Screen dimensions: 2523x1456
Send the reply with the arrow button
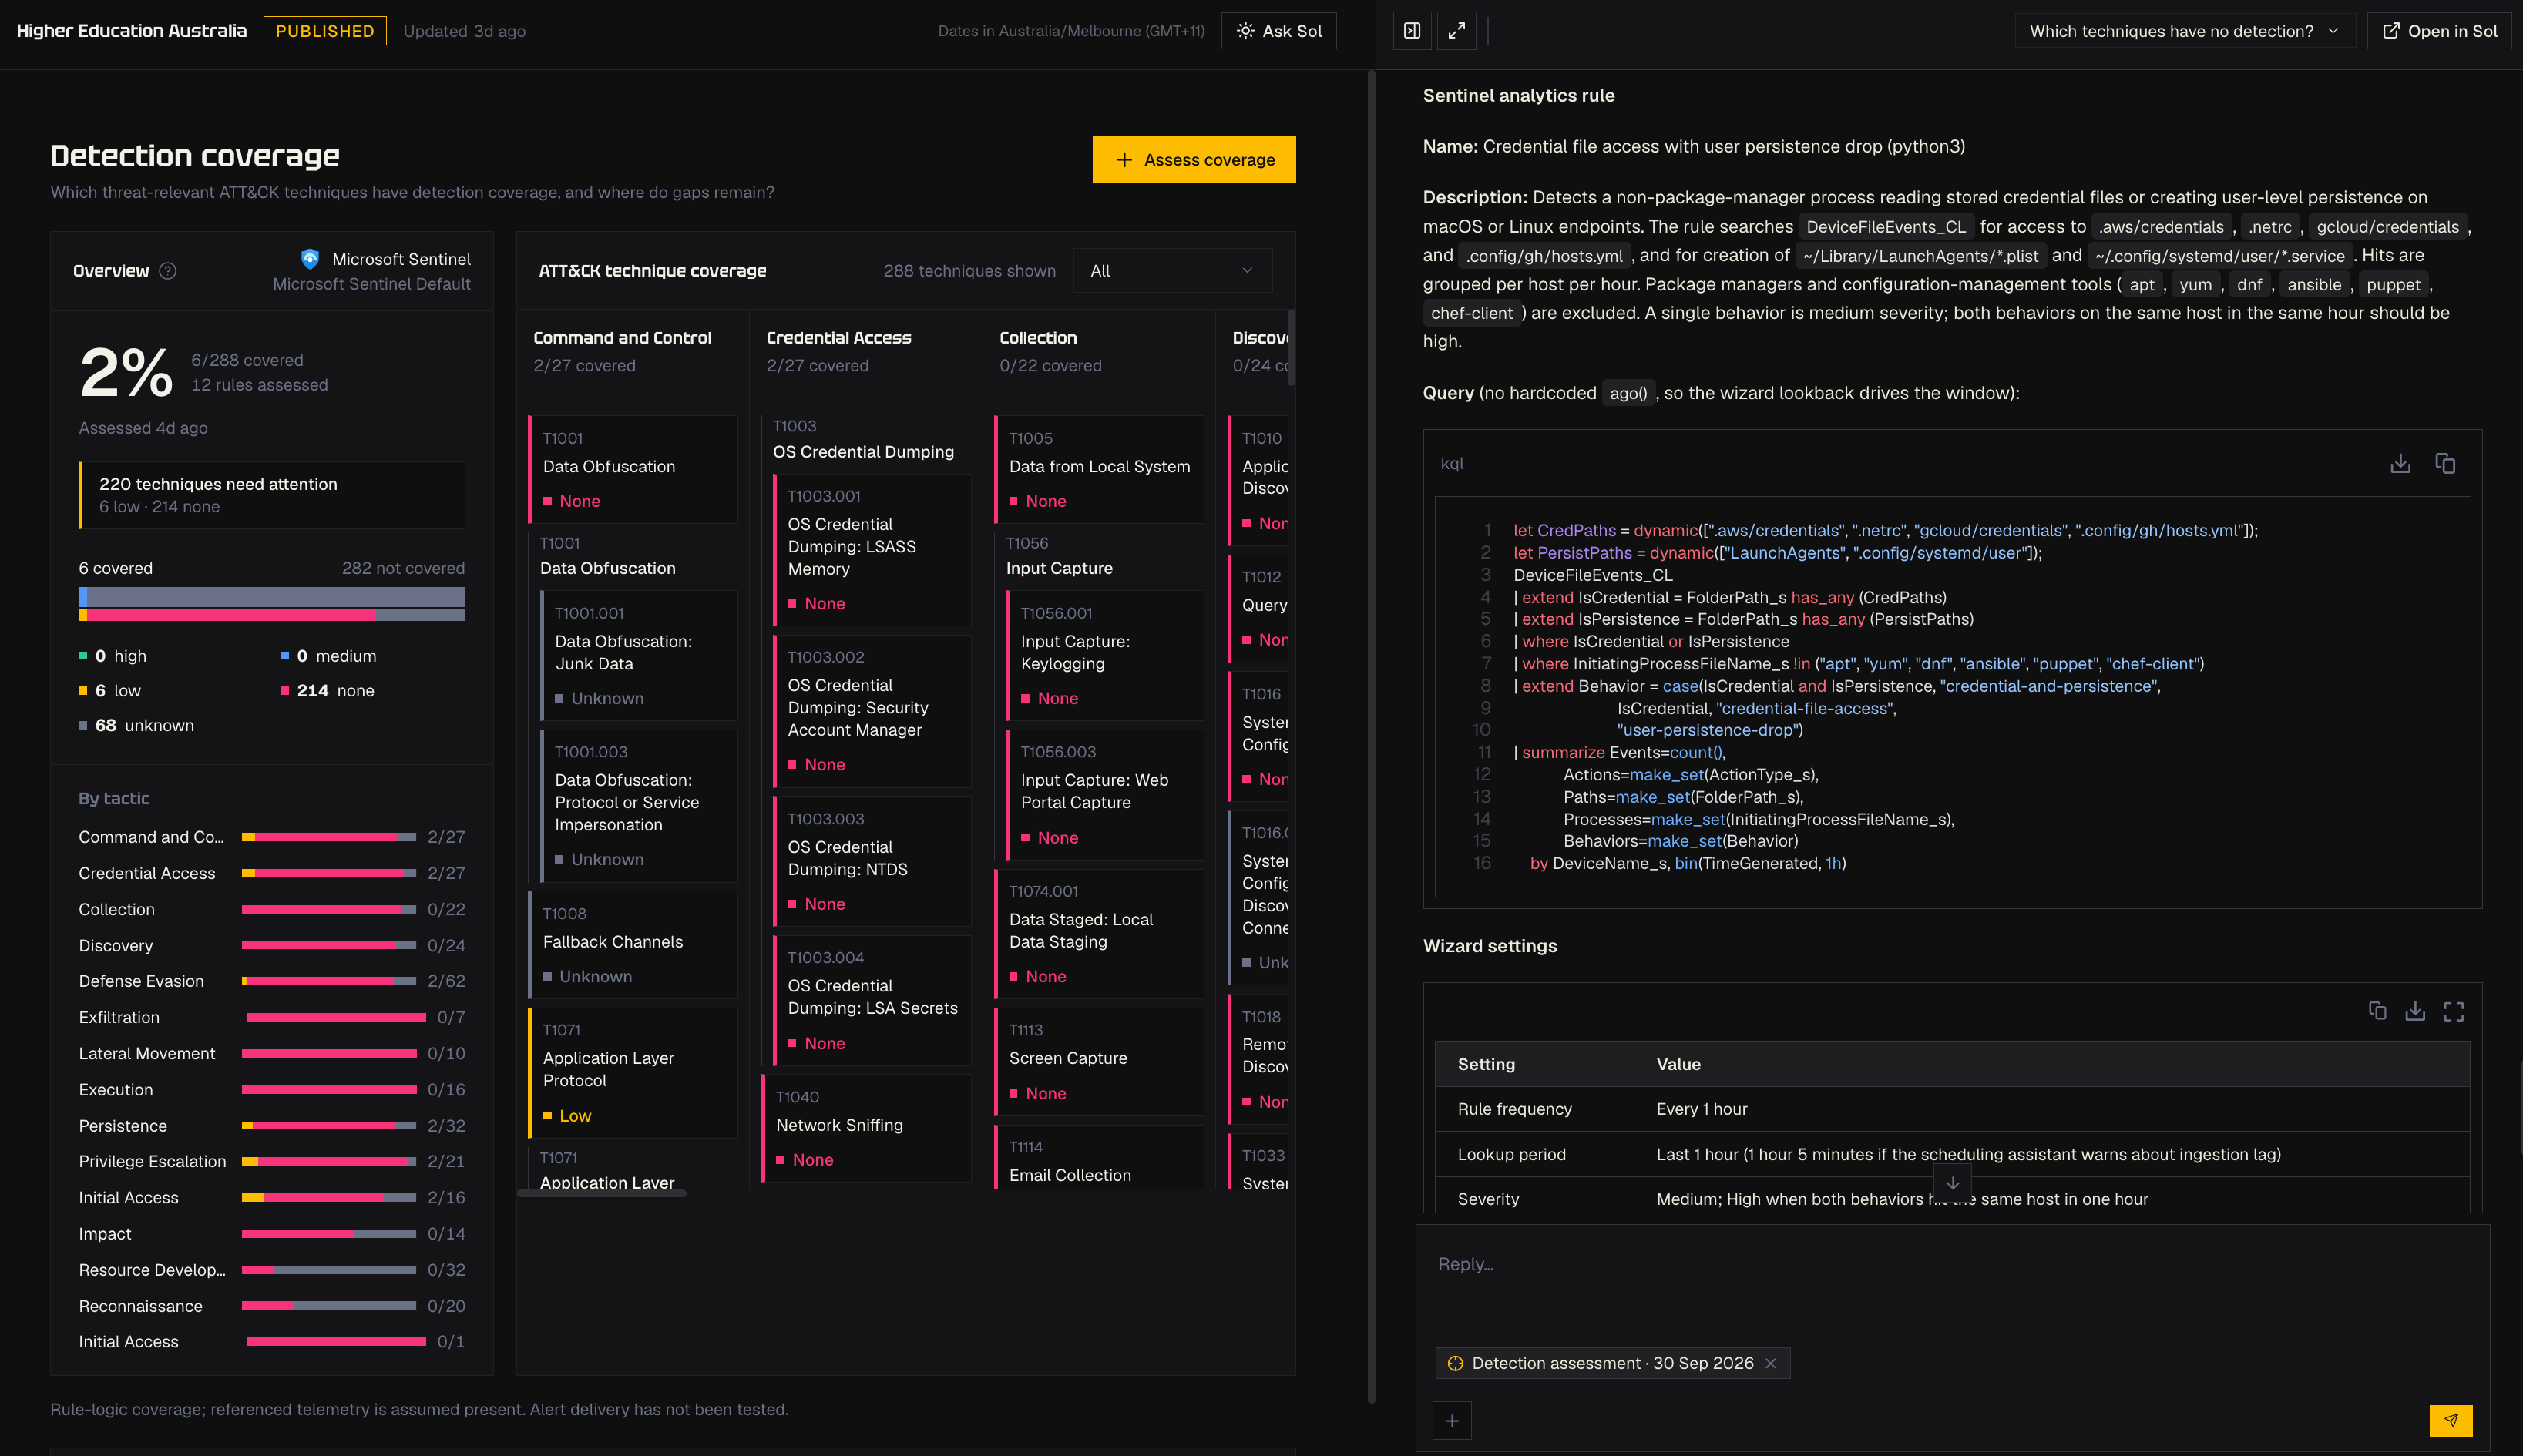tap(2451, 1420)
